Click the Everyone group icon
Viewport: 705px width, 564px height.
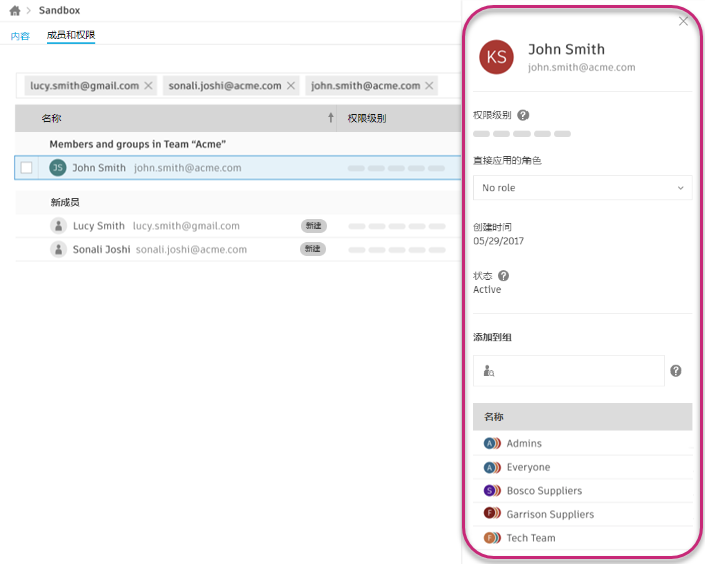tap(492, 467)
